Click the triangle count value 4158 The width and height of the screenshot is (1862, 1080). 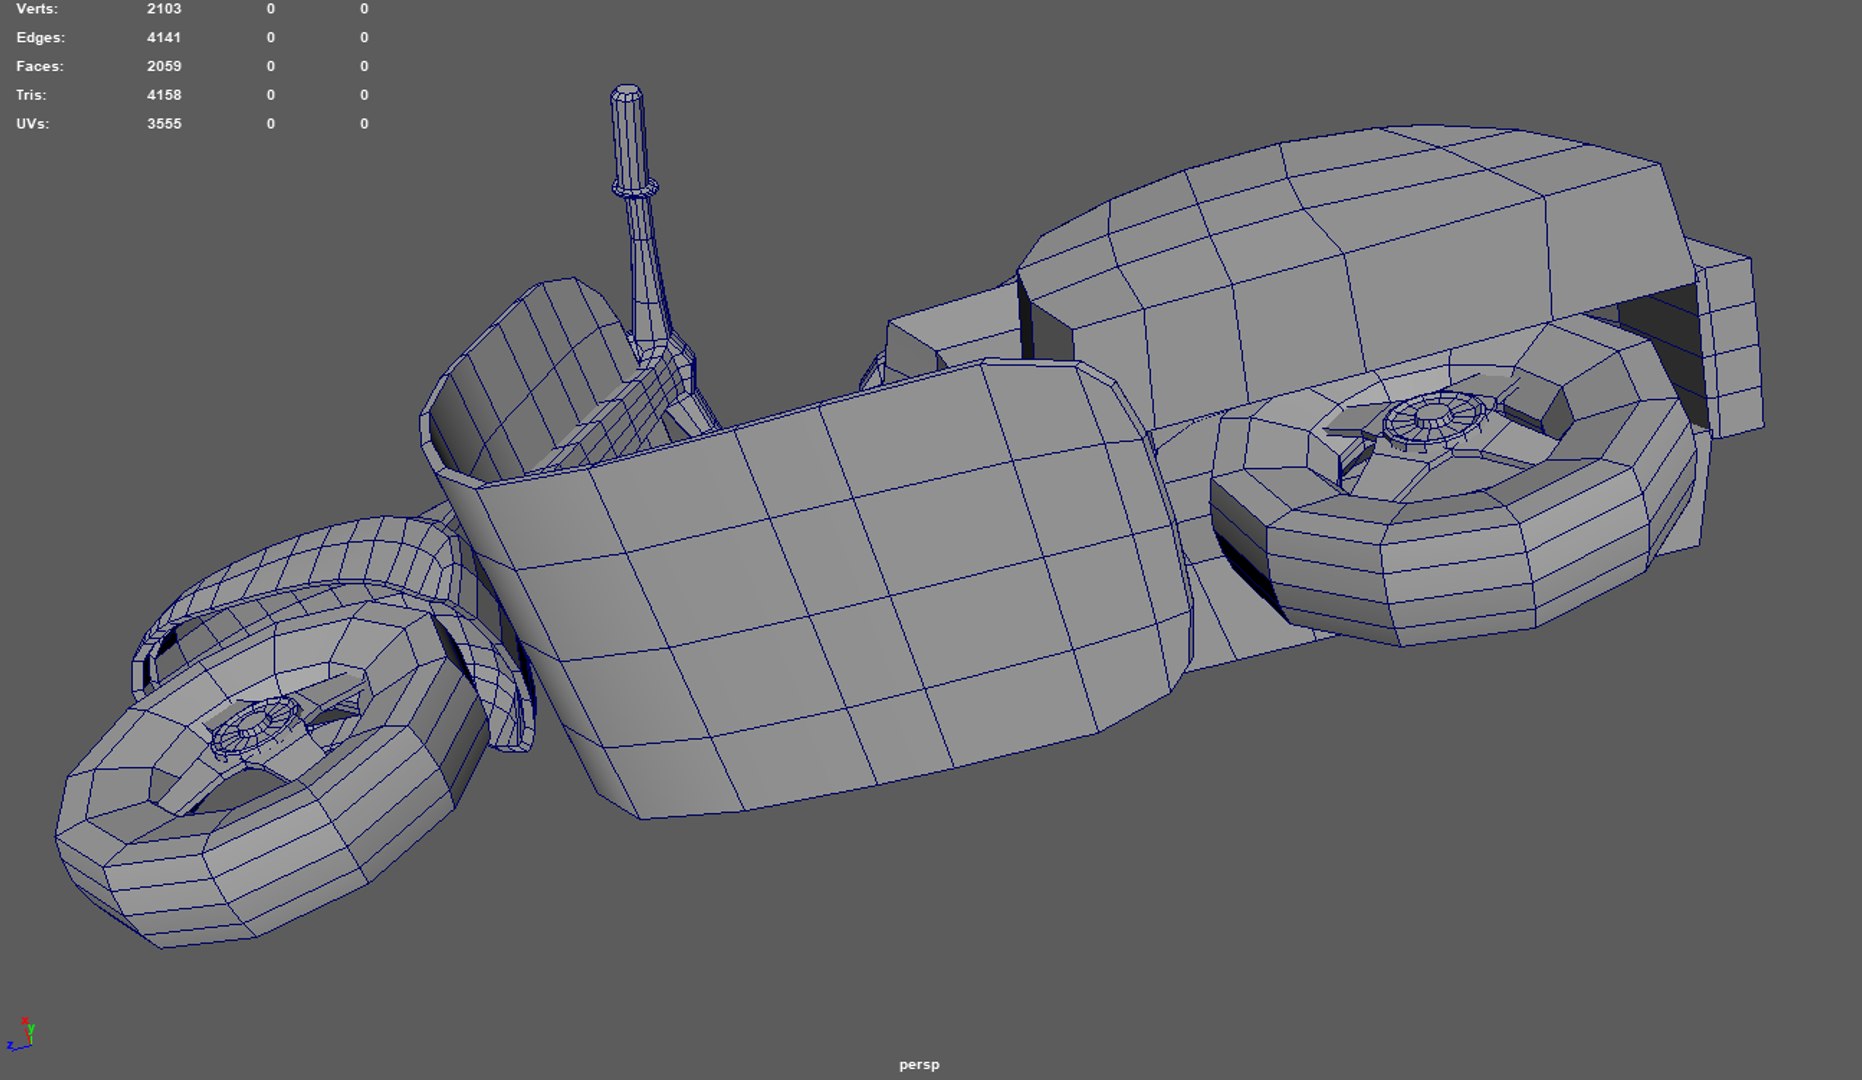click(164, 95)
